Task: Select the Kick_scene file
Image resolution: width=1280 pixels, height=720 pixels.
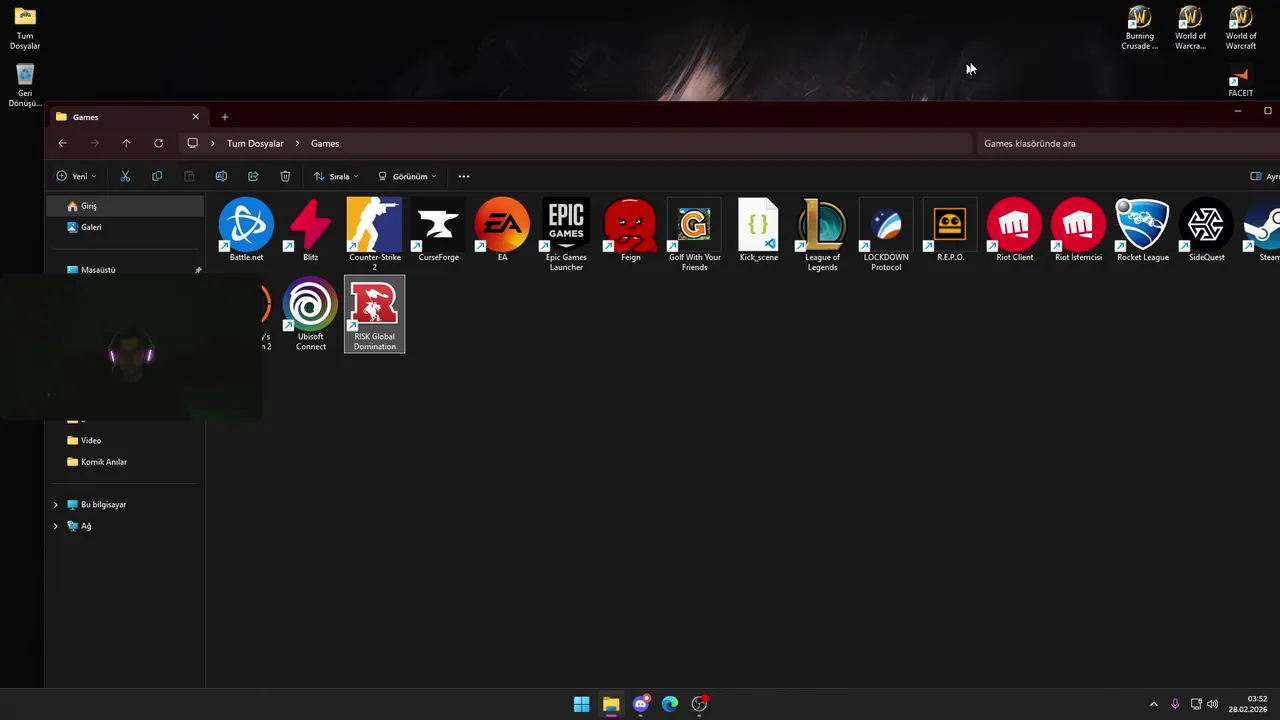Action: coord(758,231)
